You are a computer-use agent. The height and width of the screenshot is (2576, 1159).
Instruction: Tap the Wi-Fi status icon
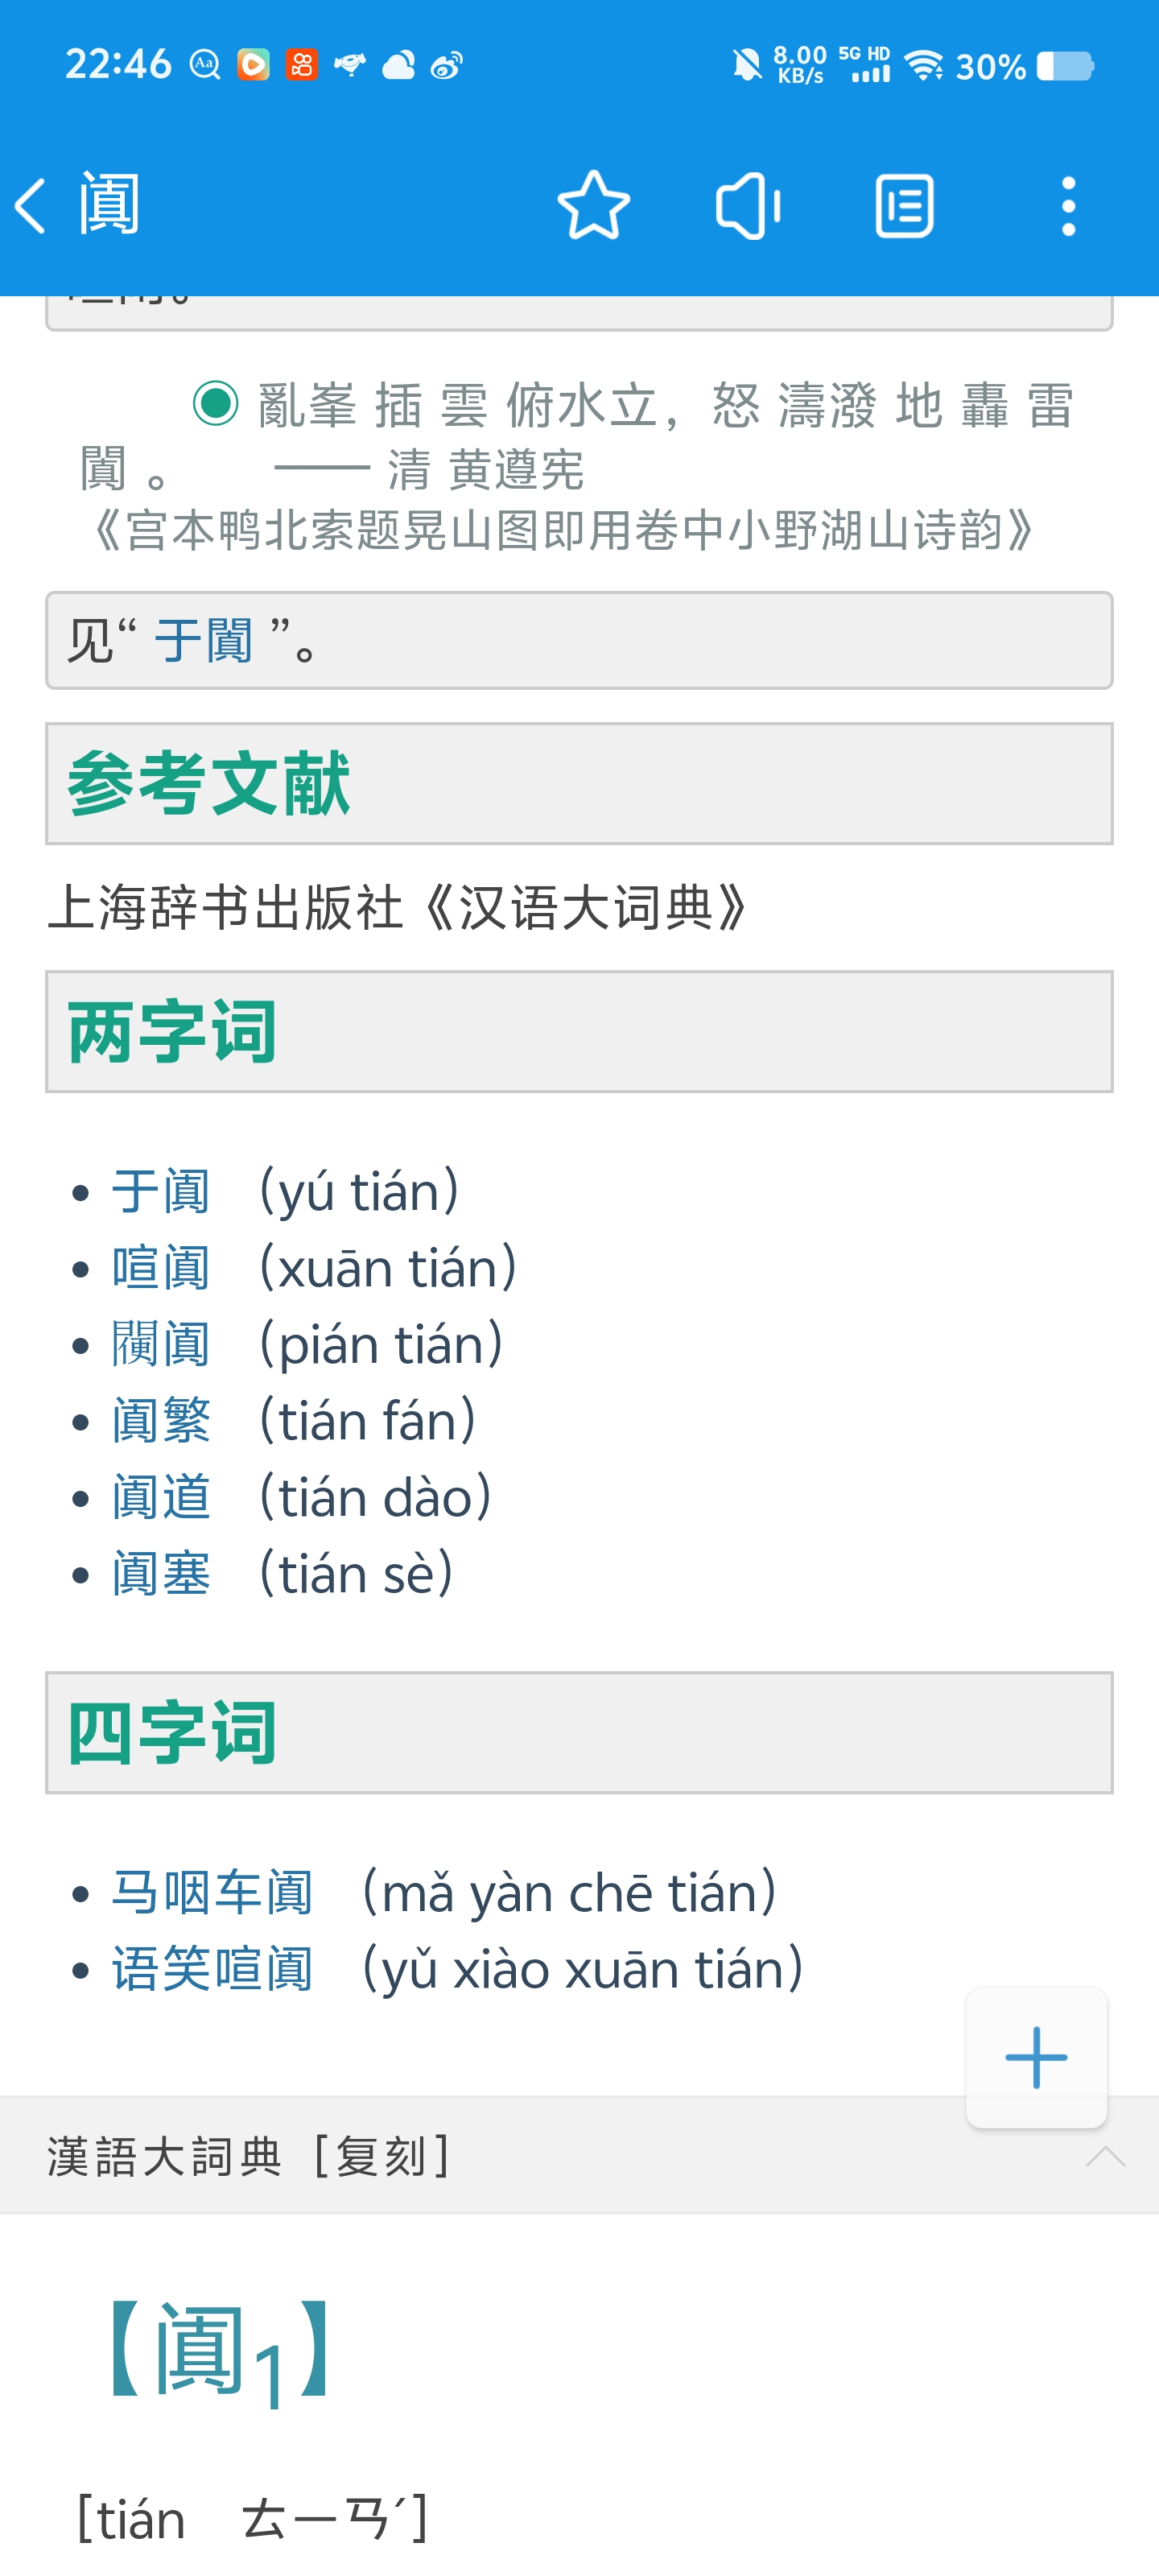coord(923,66)
